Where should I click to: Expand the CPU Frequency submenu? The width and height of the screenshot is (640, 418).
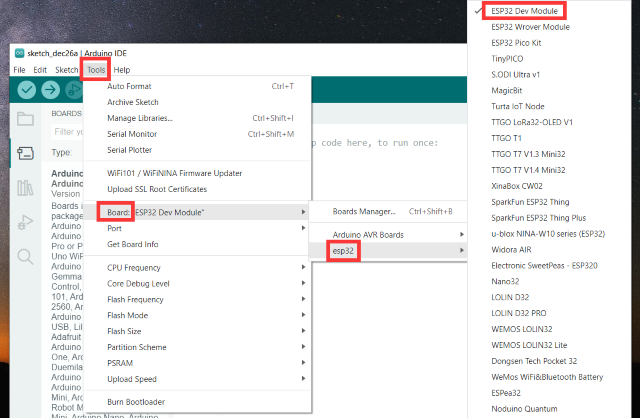(x=198, y=267)
